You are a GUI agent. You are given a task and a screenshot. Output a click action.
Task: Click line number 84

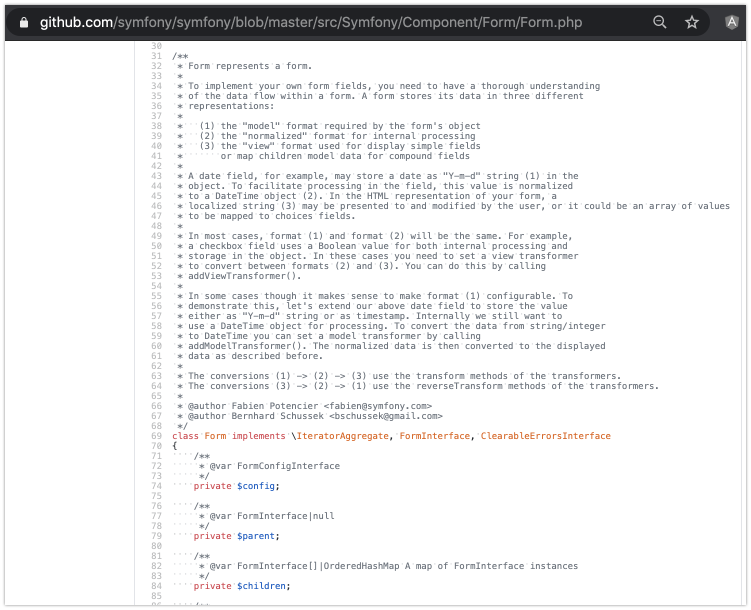click(157, 586)
